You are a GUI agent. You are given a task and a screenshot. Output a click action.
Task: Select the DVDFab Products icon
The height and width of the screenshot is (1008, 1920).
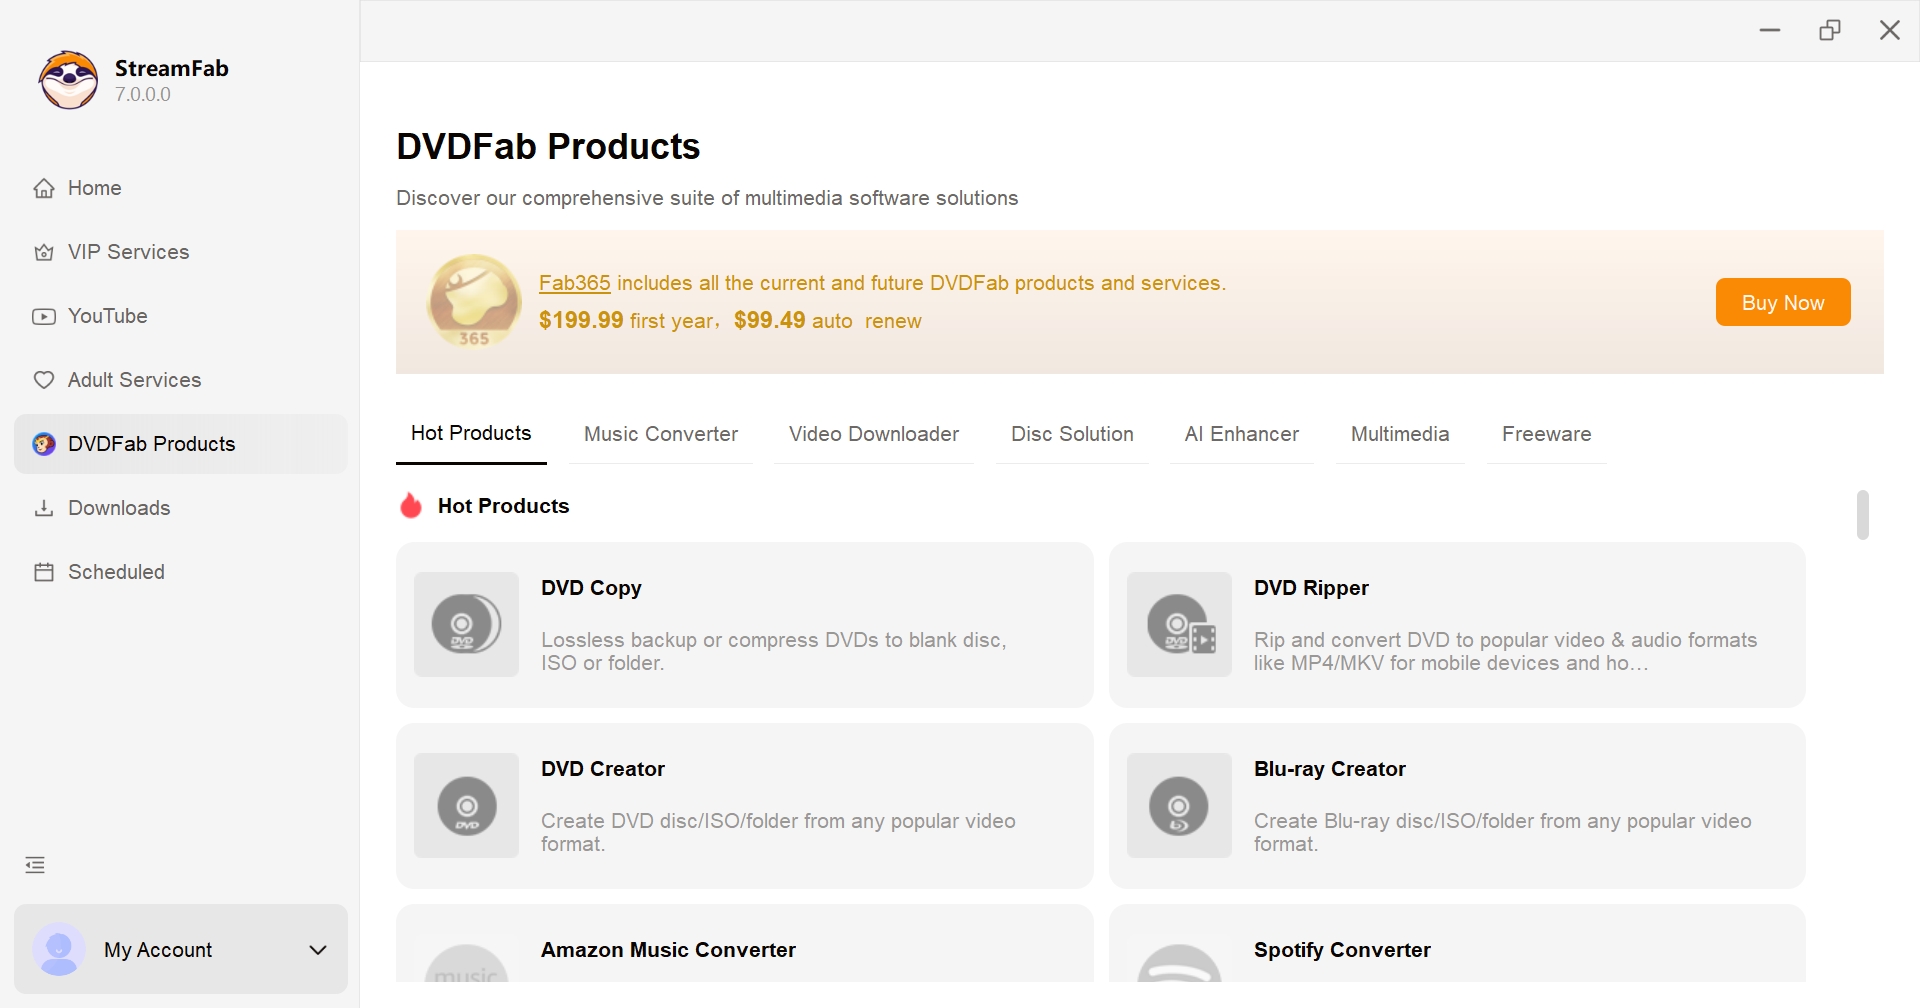click(44, 443)
